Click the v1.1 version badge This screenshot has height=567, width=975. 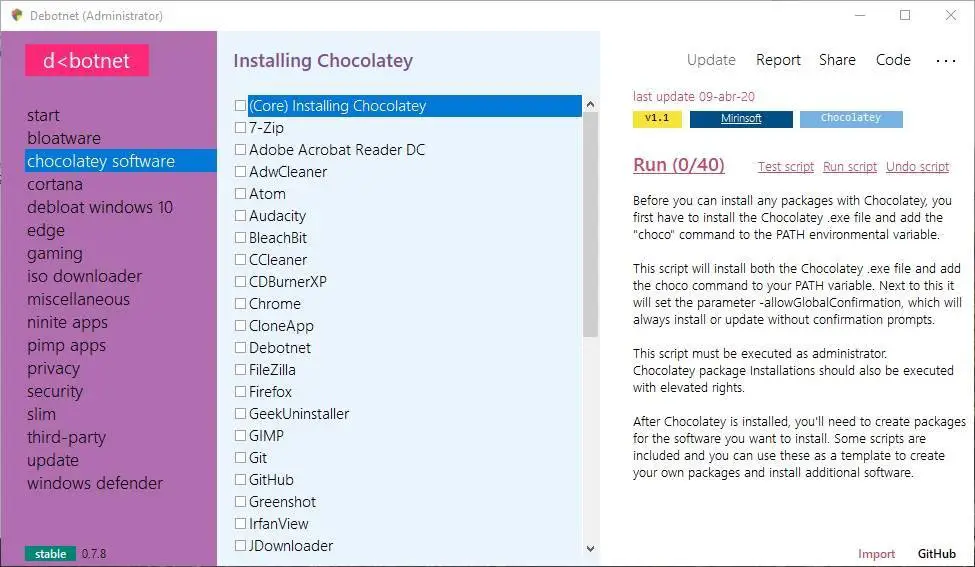coord(657,119)
